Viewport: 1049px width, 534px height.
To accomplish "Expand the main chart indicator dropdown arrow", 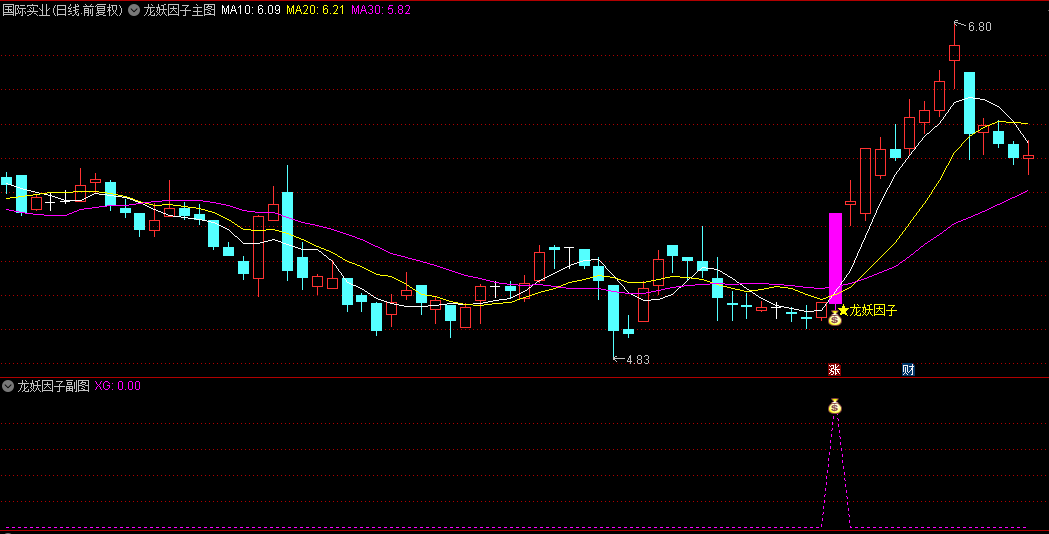I will point(134,10).
